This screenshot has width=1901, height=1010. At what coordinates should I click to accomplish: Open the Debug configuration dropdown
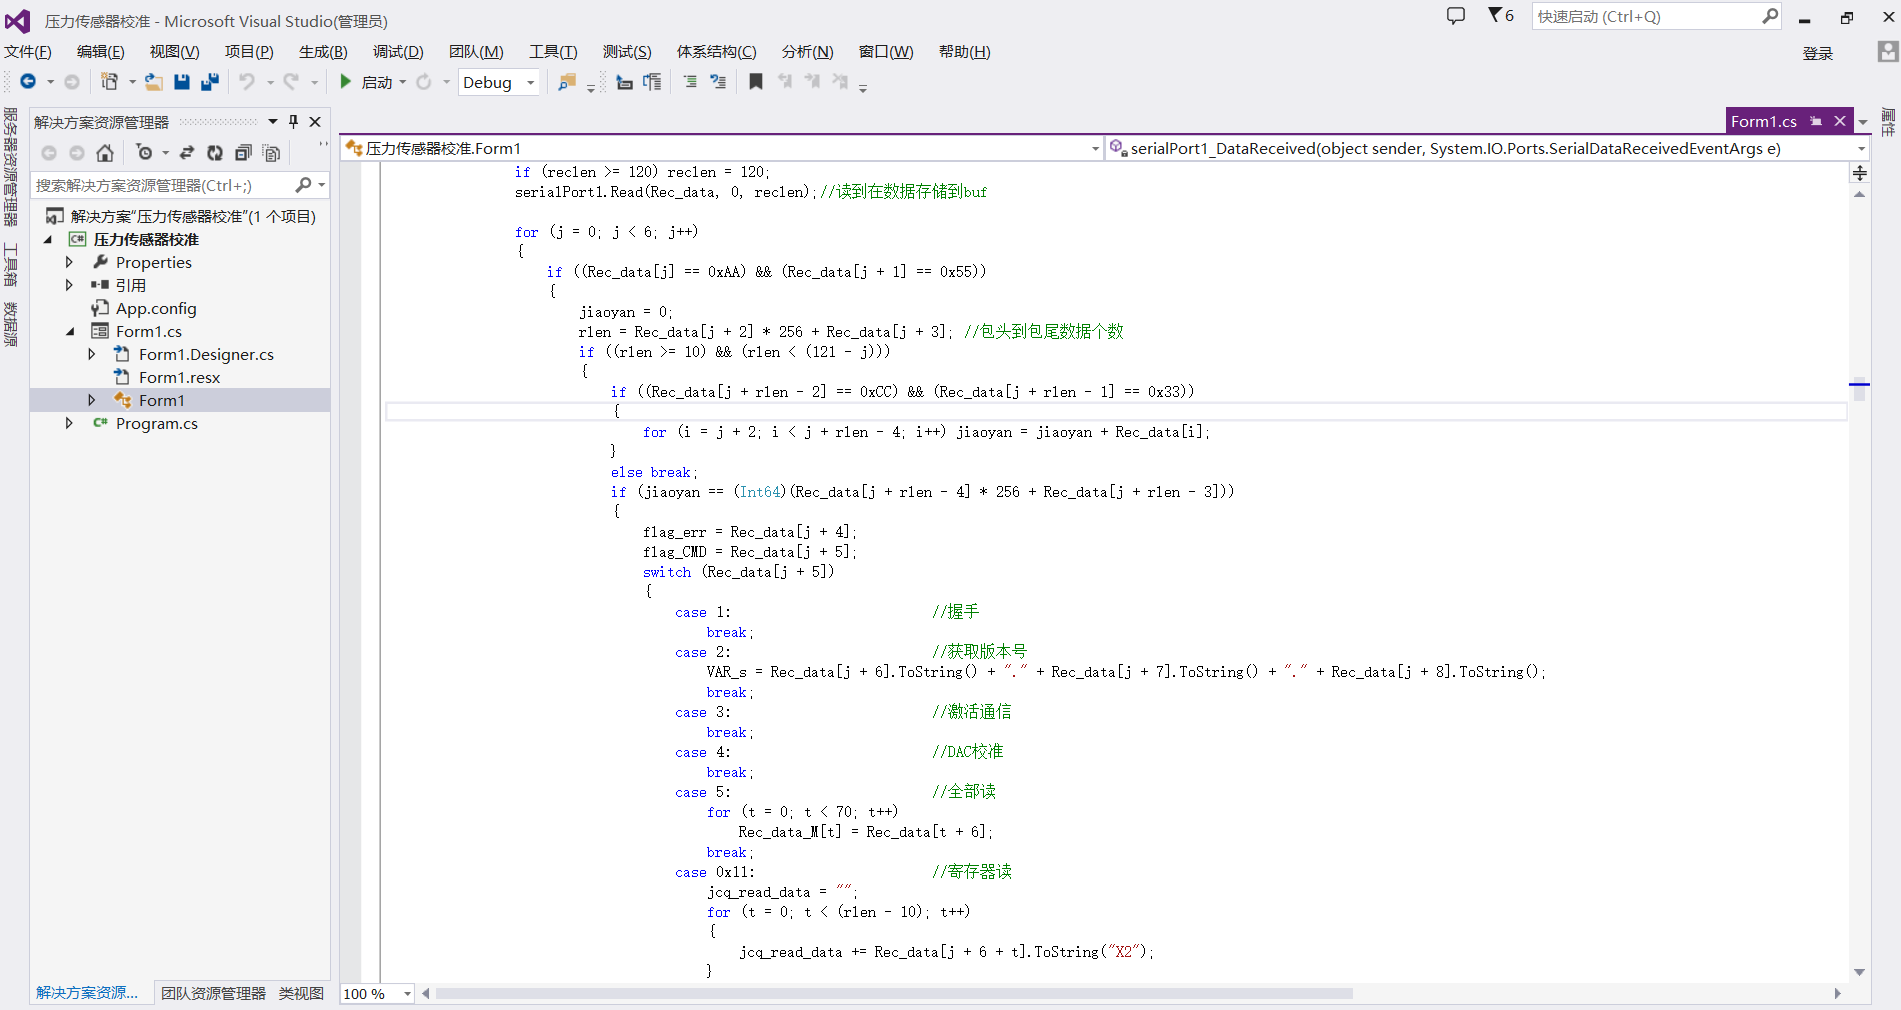point(530,83)
